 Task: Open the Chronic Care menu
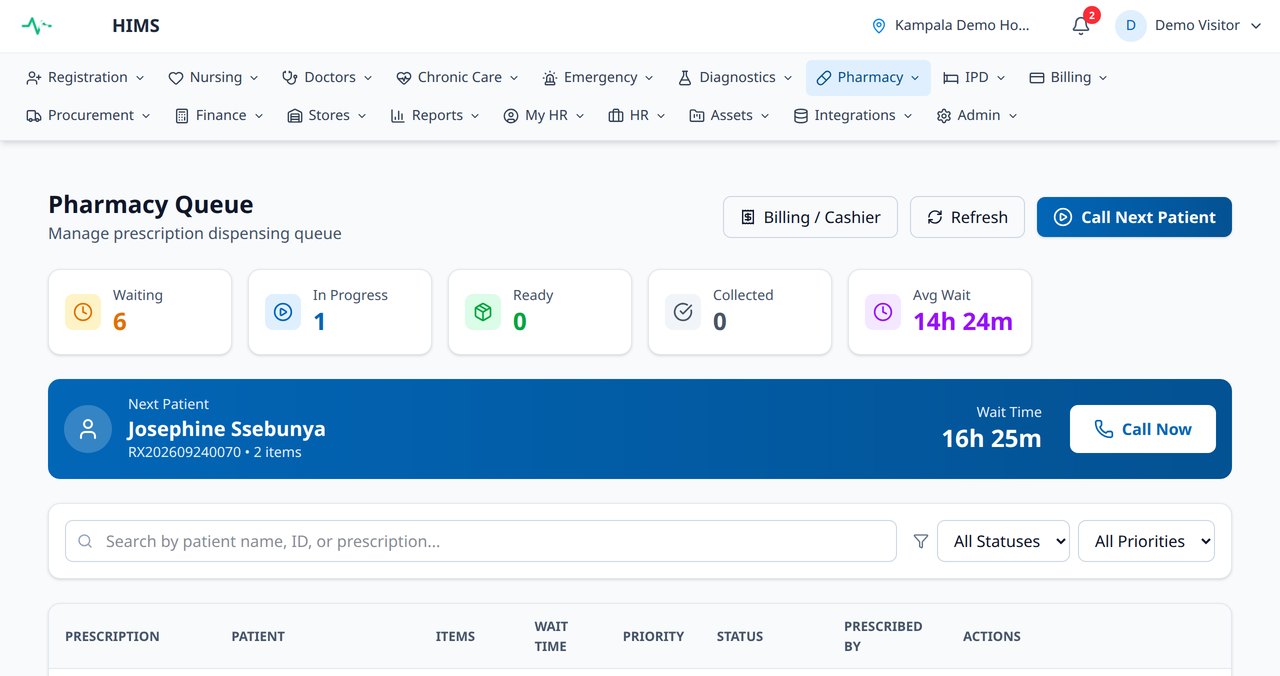click(457, 77)
